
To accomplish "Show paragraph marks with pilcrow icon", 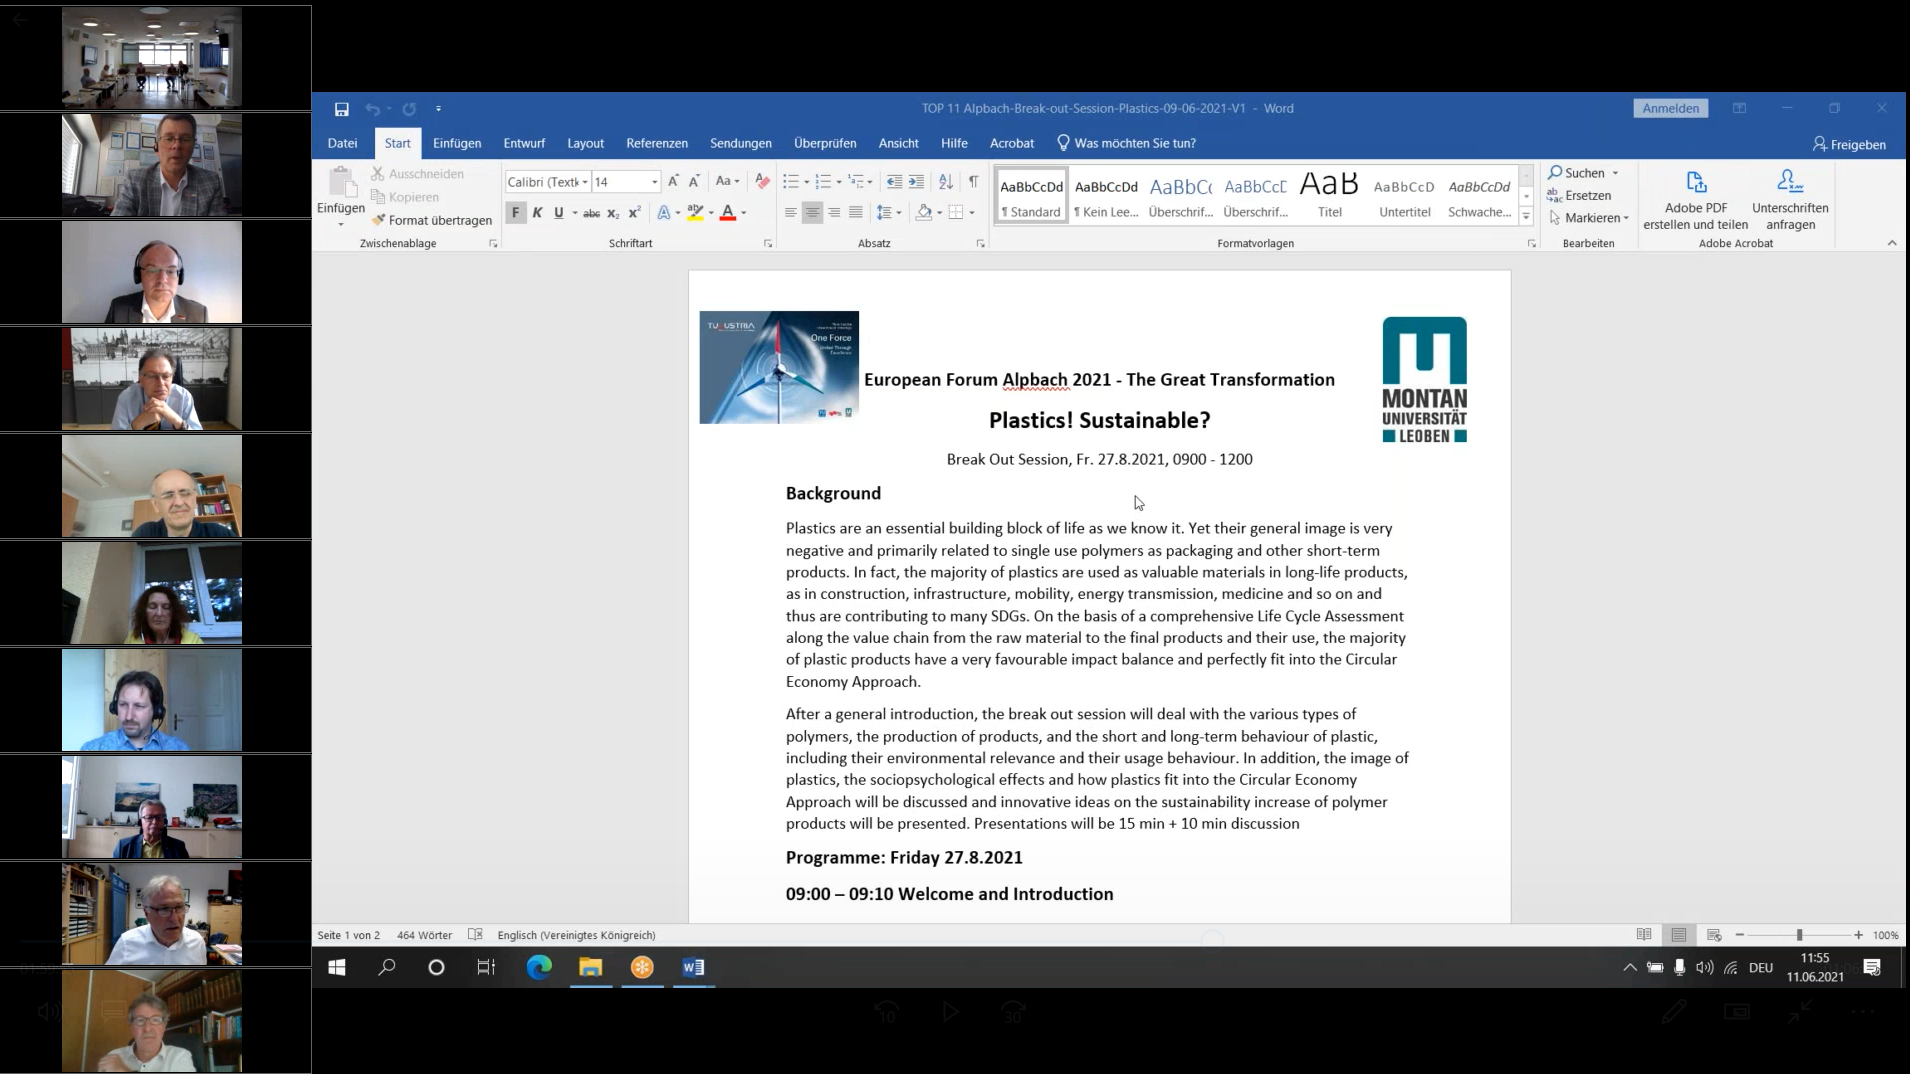I will pyautogui.click(x=973, y=181).
